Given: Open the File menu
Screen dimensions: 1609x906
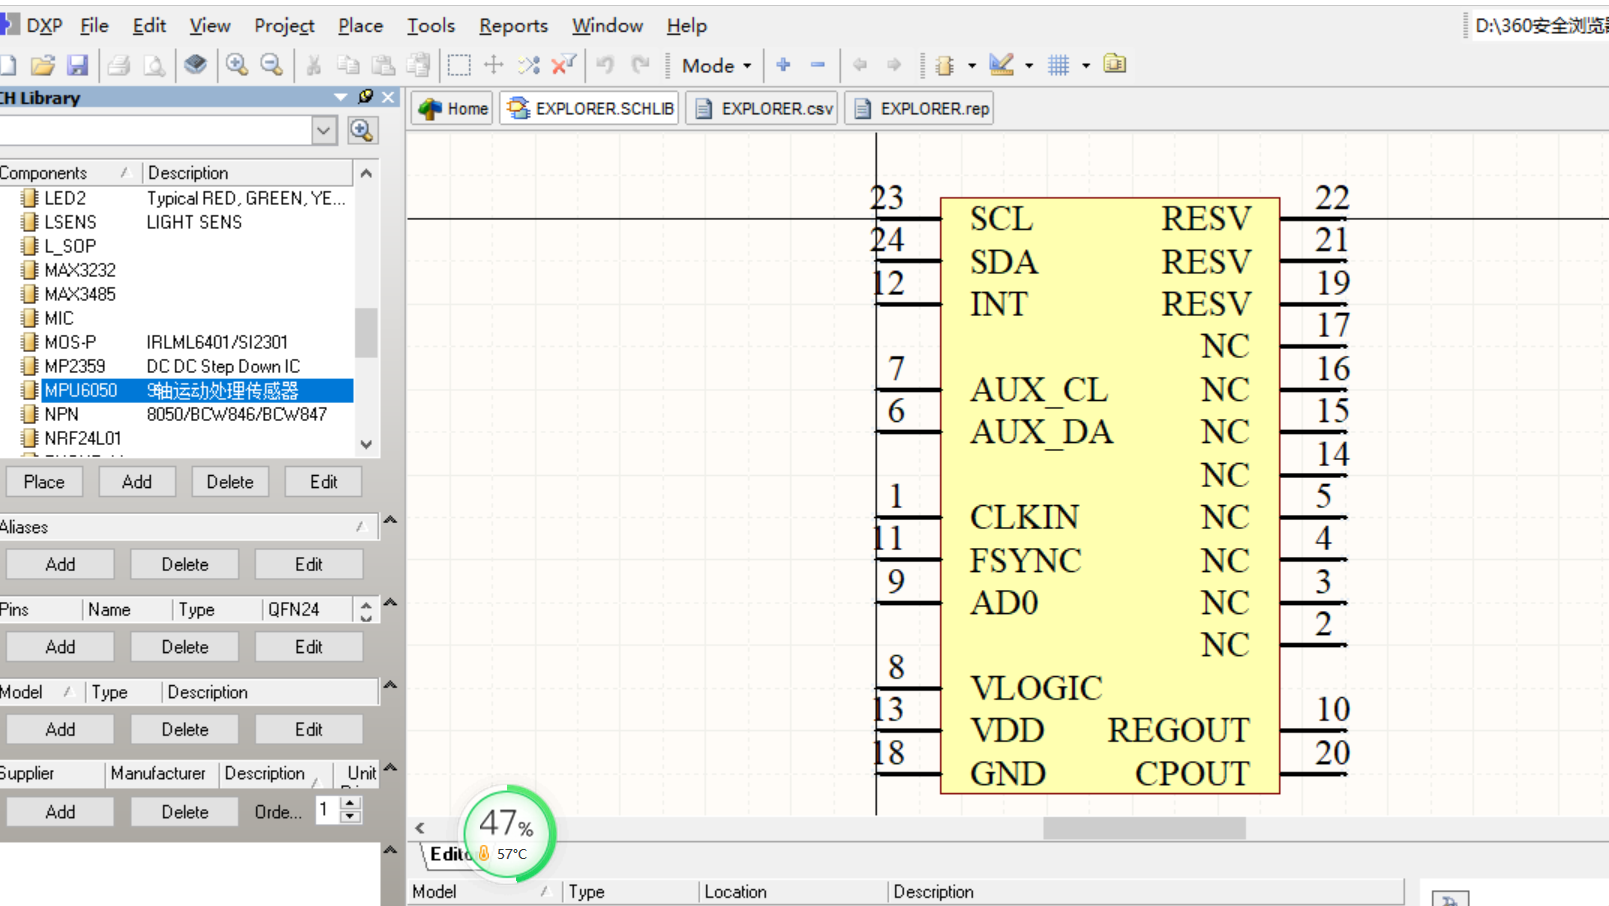Looking at the screenshot, I should [94, 25].
